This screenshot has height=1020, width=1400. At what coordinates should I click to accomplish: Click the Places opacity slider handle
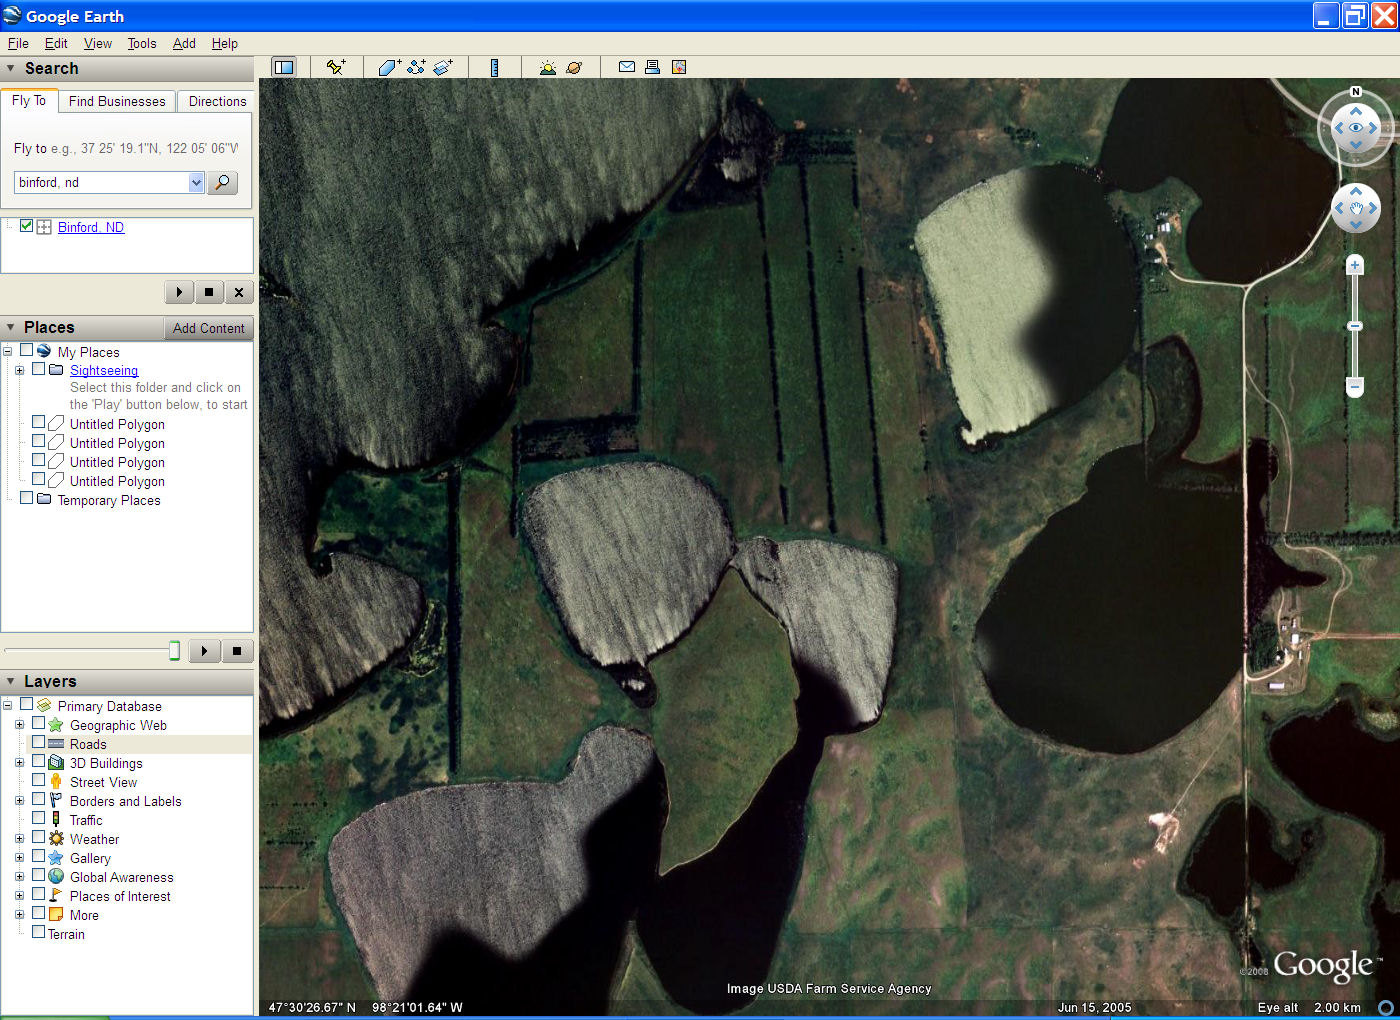pos(175,651)
